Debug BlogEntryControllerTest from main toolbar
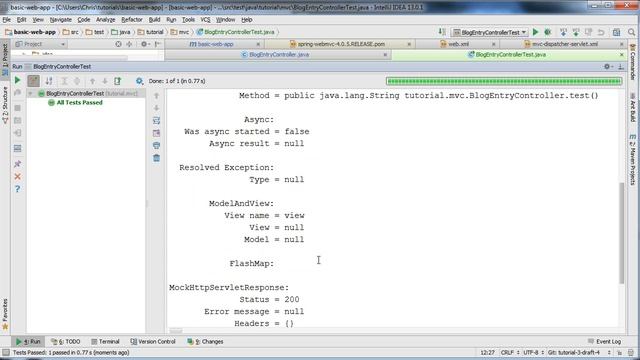Image resolution: width=640 pixels, height=360 pixels. click(548, 32)
